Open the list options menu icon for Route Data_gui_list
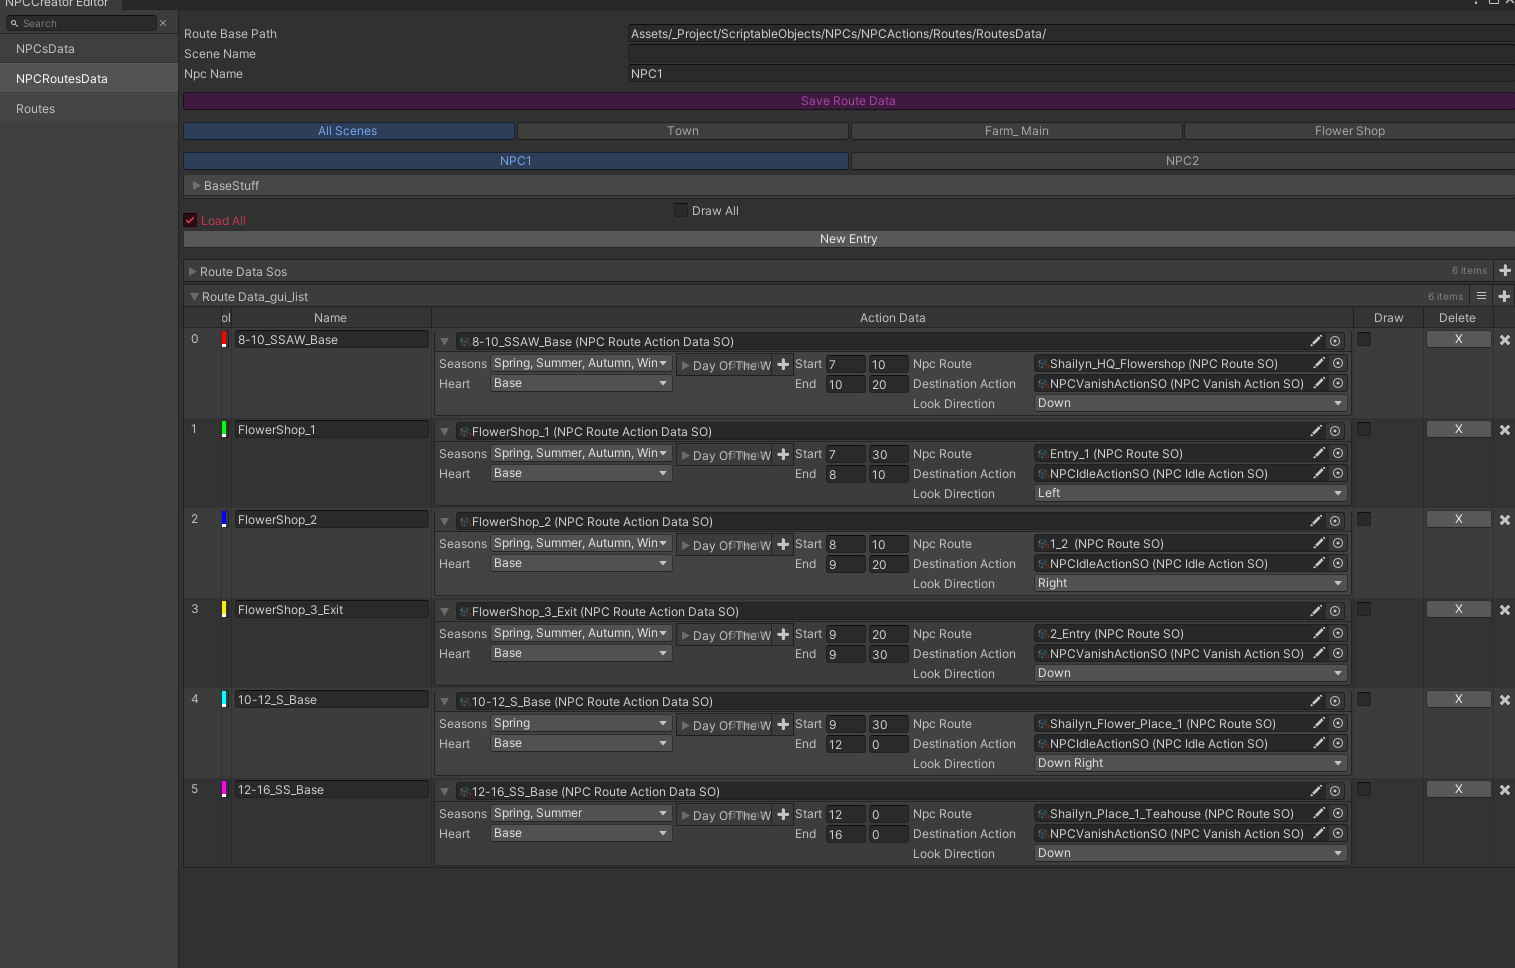Image resolution: width=1515 pixels, height=968 pixels. click(1482, 296)
